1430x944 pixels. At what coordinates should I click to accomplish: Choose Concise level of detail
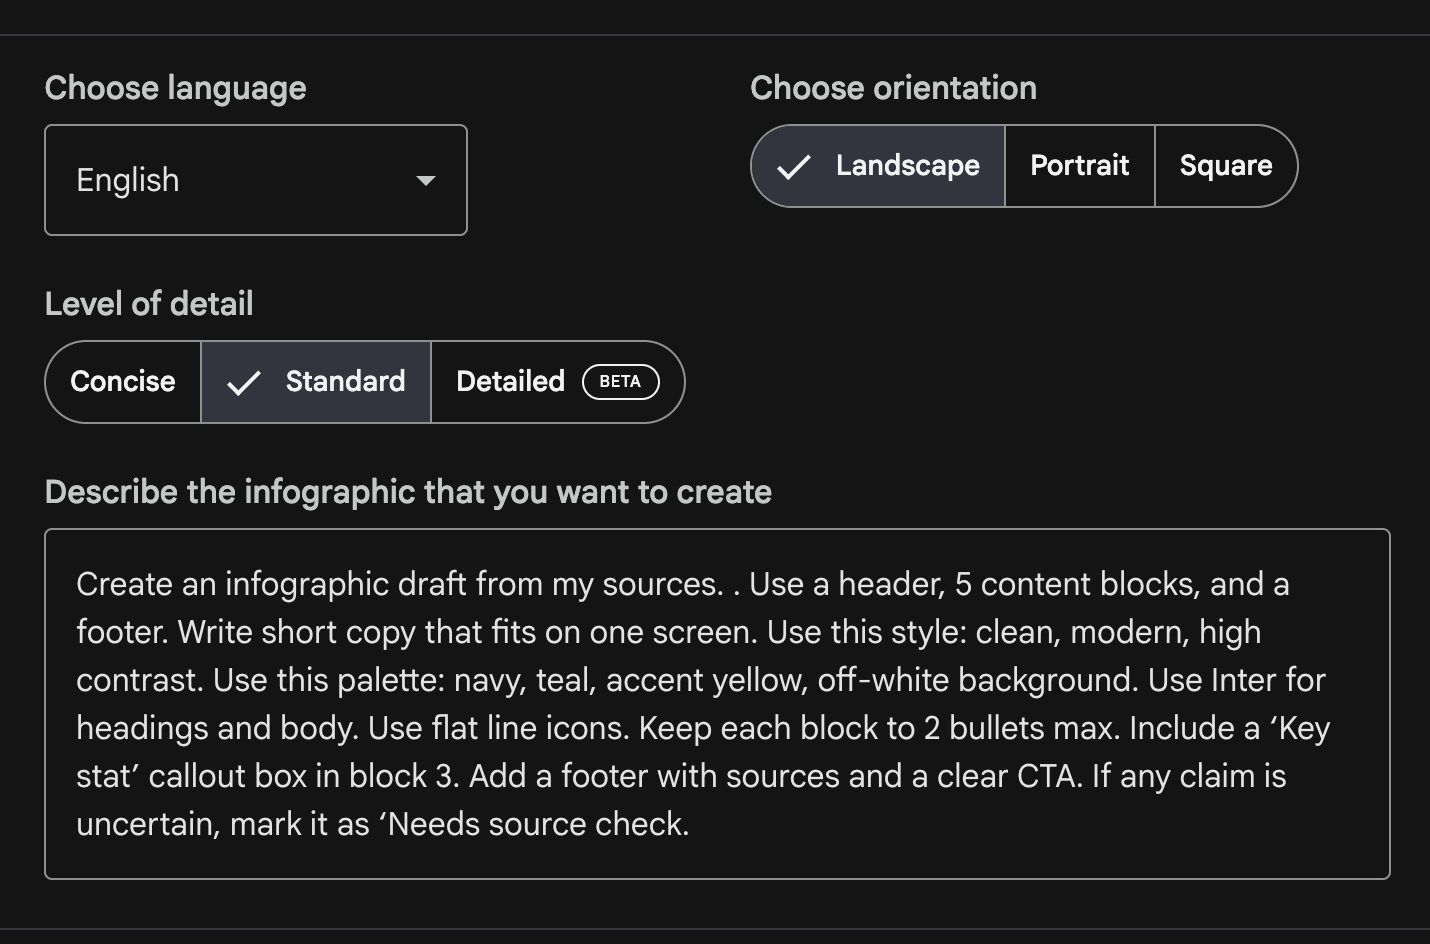tap(122, 382)
